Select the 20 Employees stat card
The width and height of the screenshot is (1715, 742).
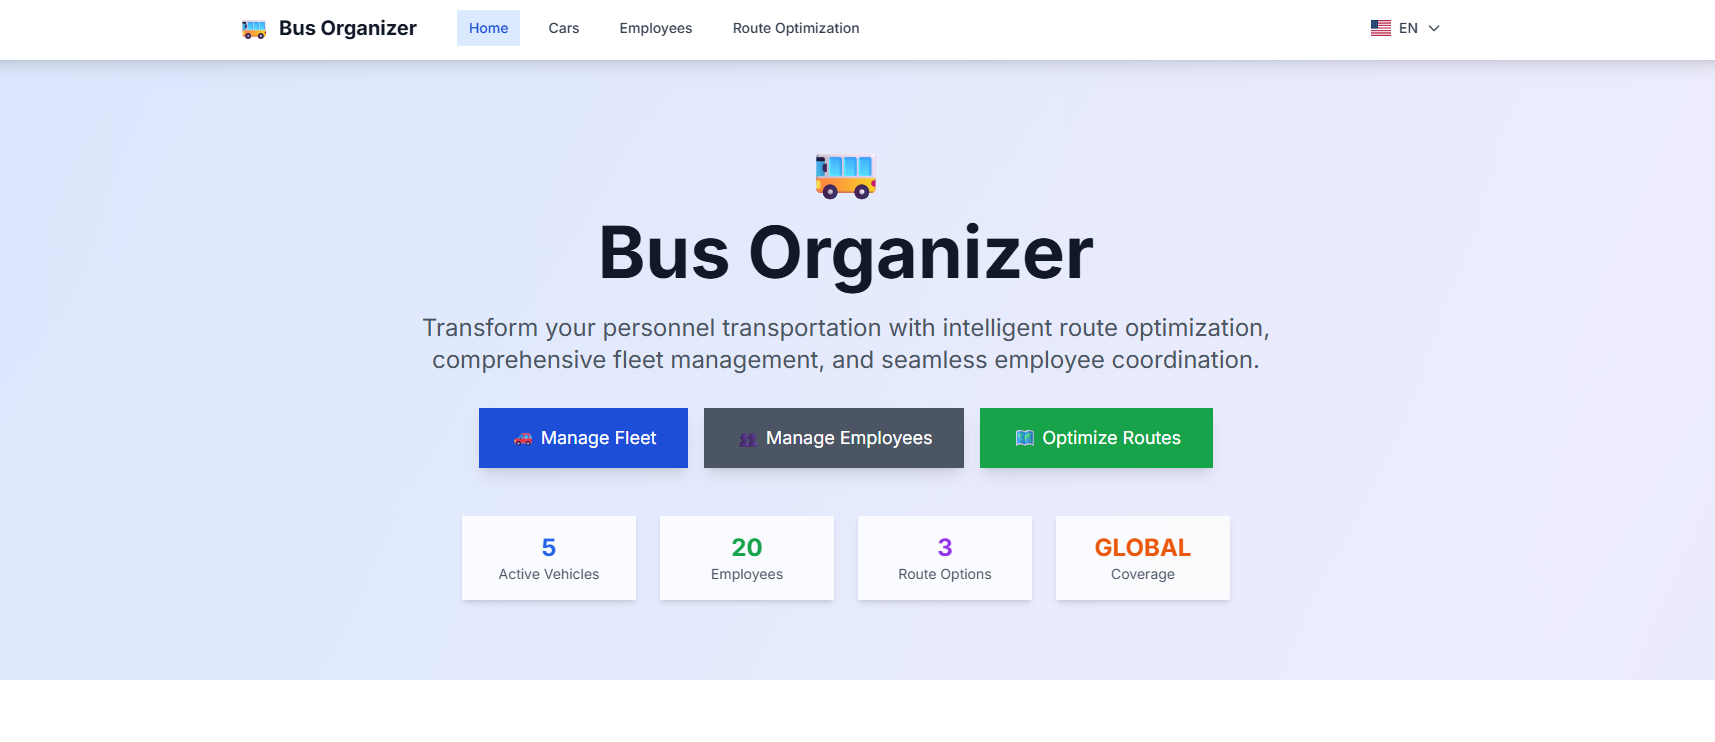pyautogui.click(x=747, y=558)
